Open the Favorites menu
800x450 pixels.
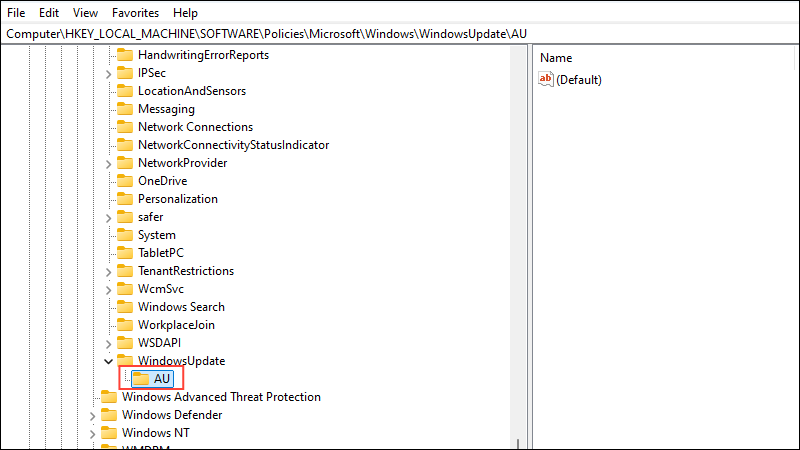pyautogui.click(x=135, y=13)
